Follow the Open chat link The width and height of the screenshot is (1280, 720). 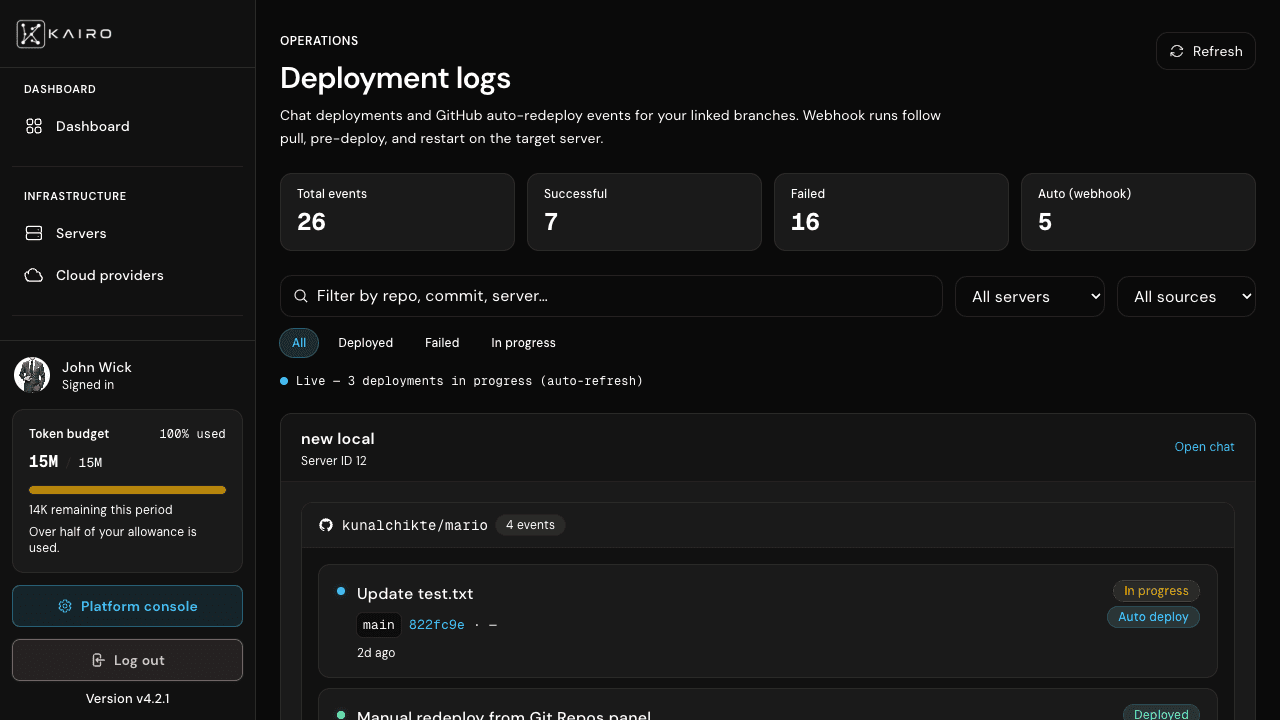pos(1204,447)
